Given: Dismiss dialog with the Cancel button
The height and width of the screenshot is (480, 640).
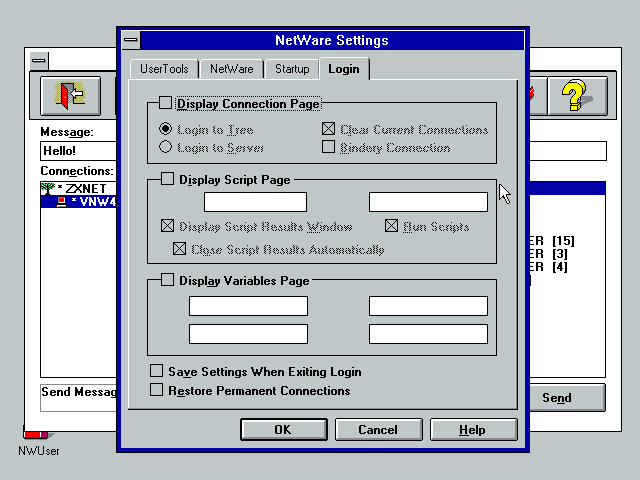Looking at the screenshot, I should pyautogui.click(x=378, y=429).
